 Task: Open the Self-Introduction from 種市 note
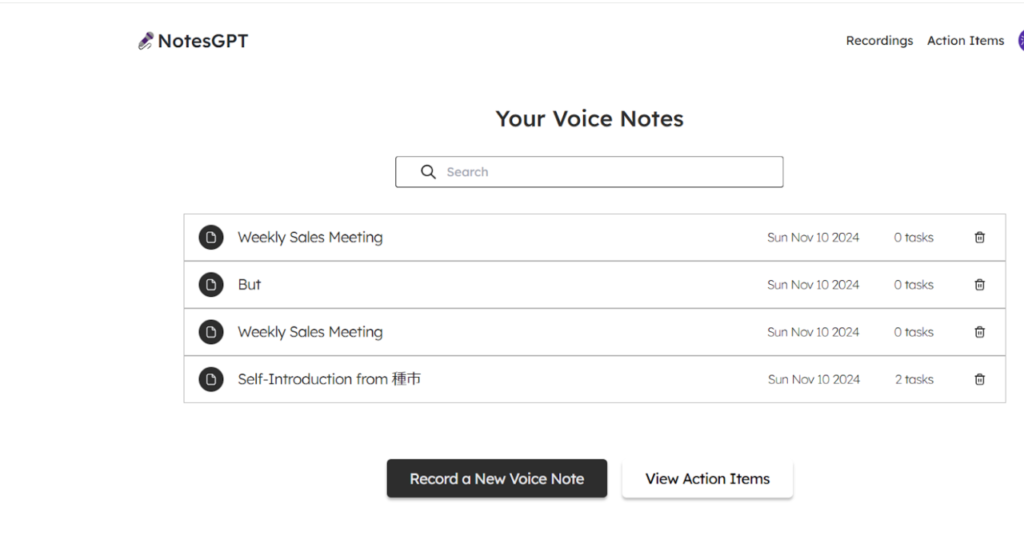click(x=594, y=379)
